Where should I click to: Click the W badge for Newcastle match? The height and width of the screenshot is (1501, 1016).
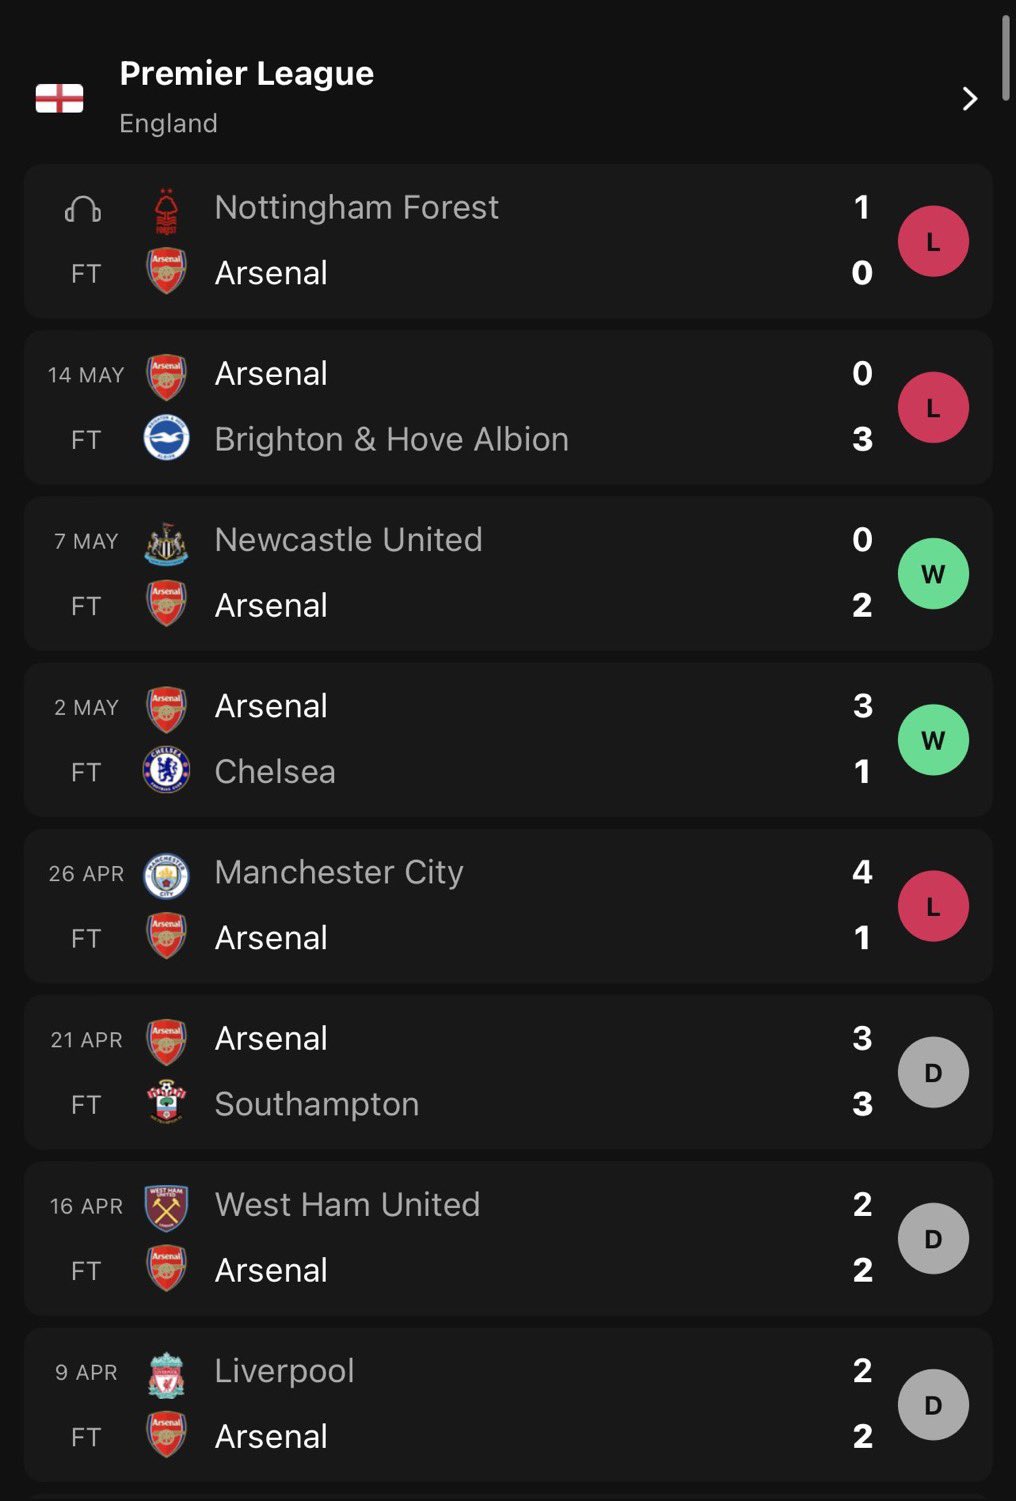pyautogui.click(x=933, y=574)
